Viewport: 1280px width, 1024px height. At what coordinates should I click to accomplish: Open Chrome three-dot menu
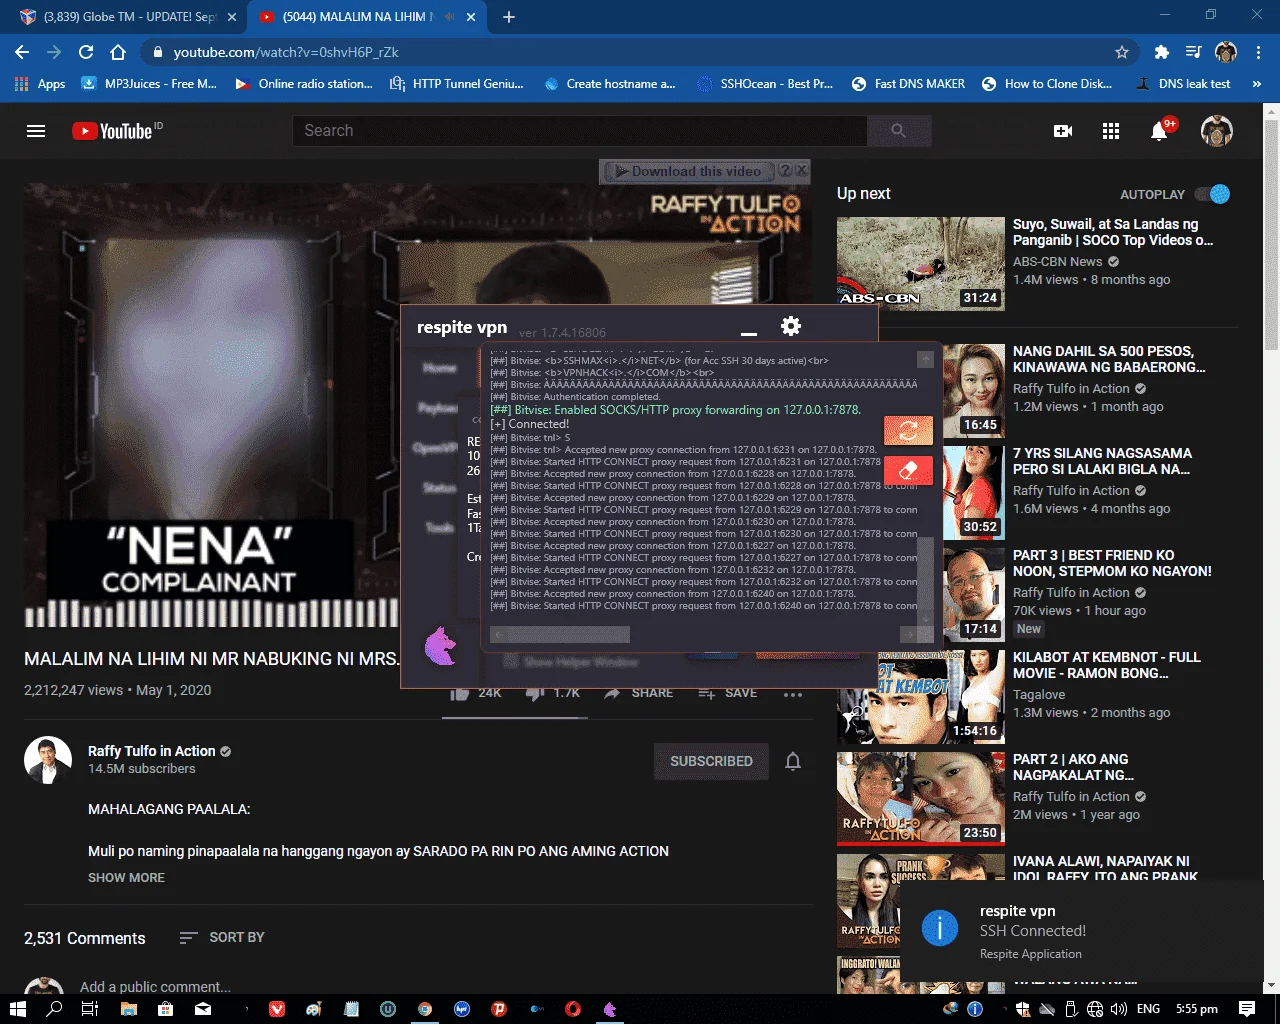point(1259,52)
